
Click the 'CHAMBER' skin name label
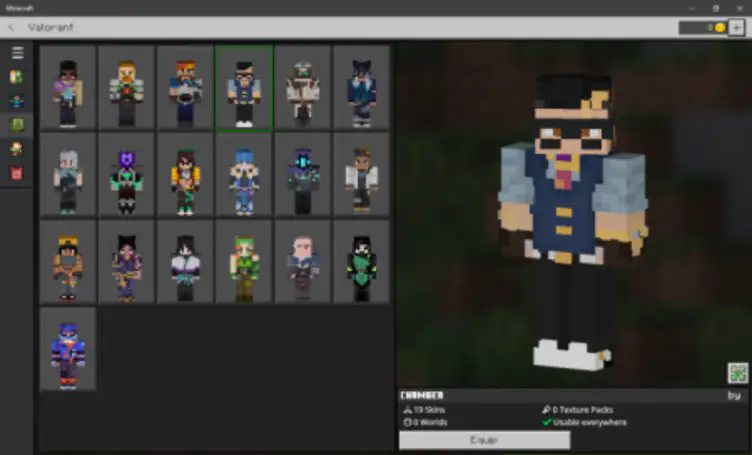pos(422,395)
